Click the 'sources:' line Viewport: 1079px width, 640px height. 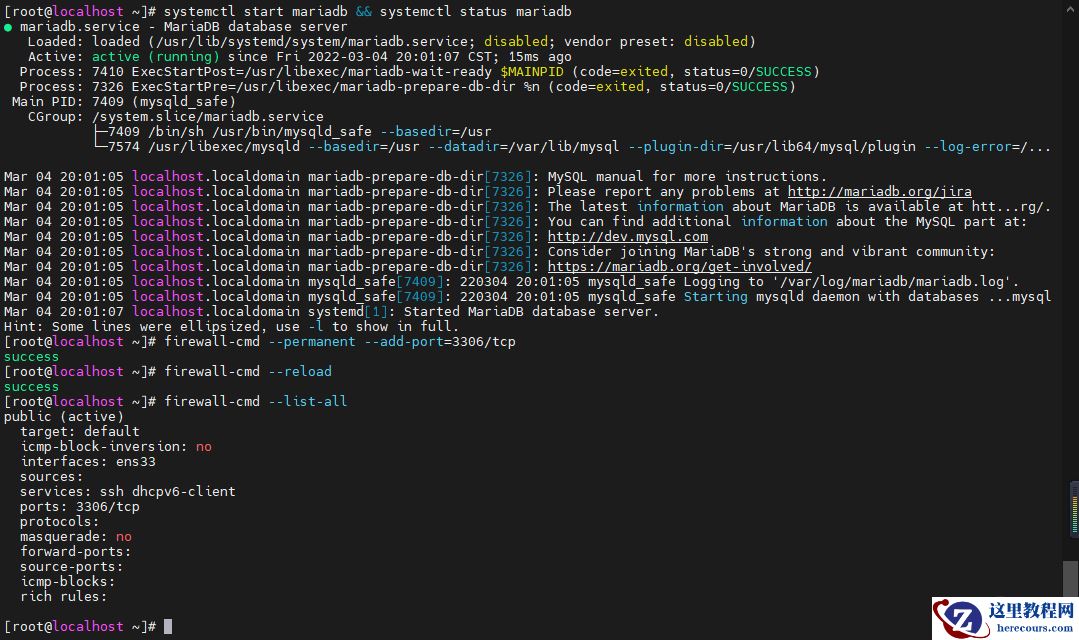click(52, 476)
